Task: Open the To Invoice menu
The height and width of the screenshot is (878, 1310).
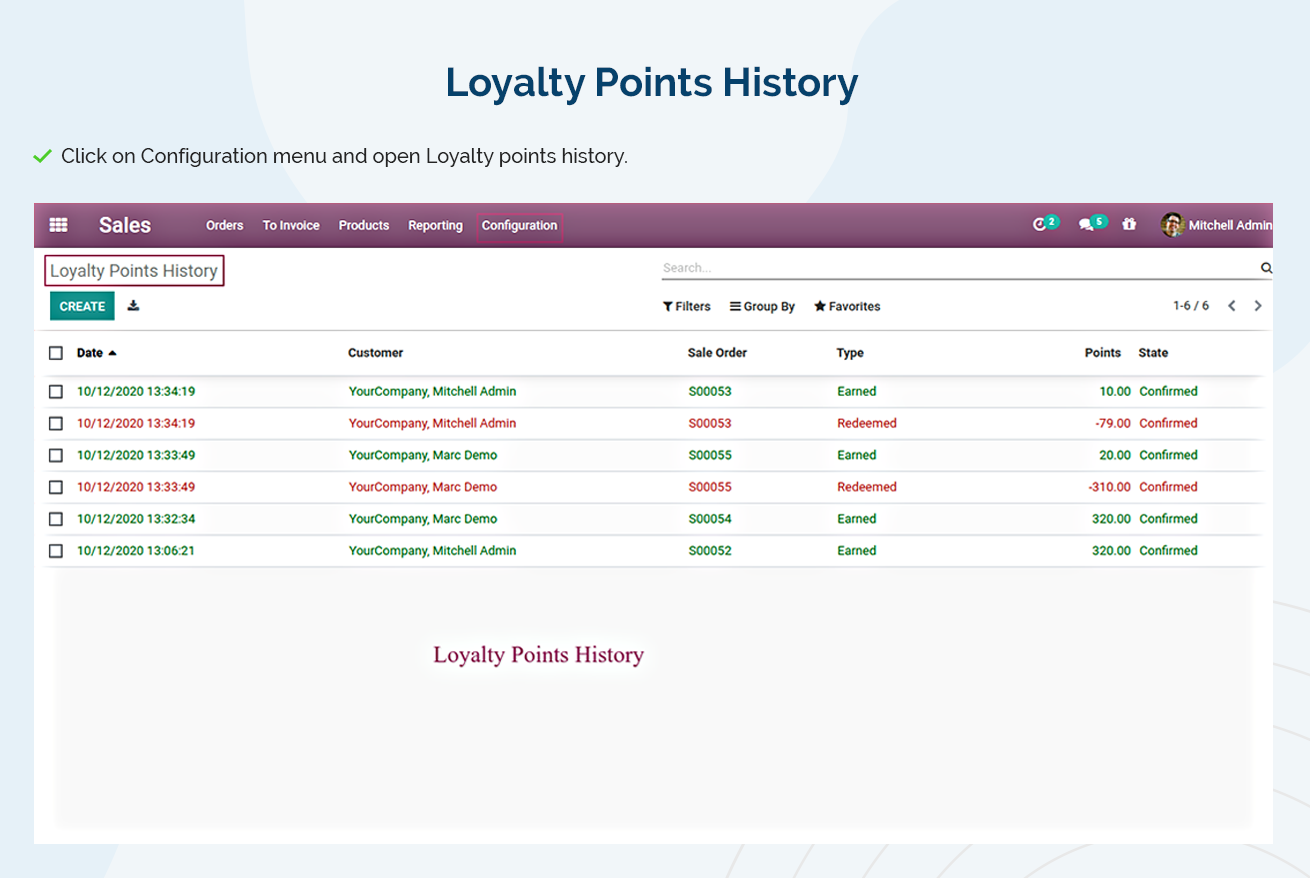Action: [291, 225]
